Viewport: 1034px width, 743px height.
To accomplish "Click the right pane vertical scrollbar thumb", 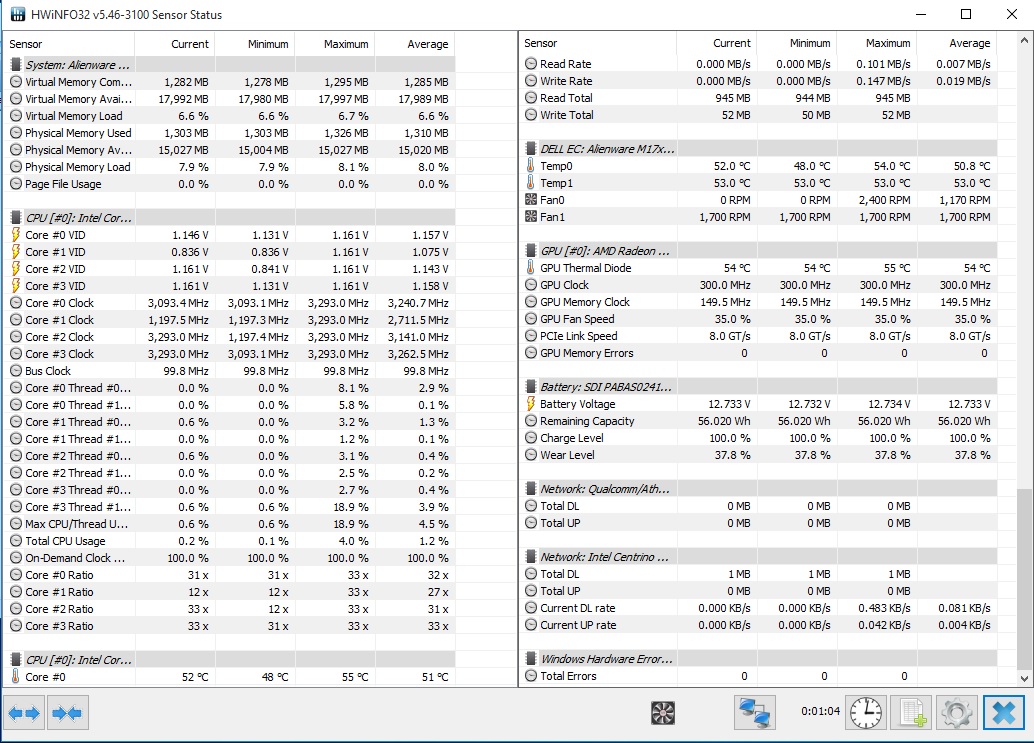I will (1024, 580).
